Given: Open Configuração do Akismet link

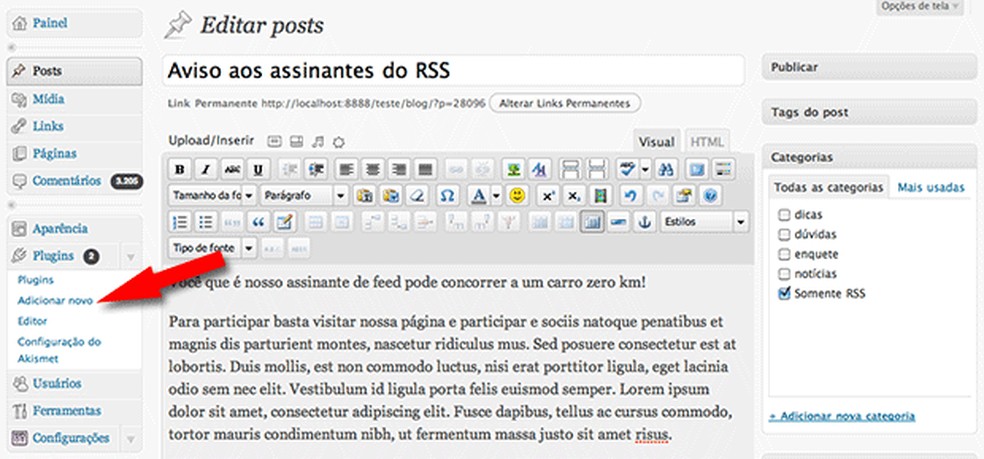Looking at the screenshot, I should (x=59, y=350).
